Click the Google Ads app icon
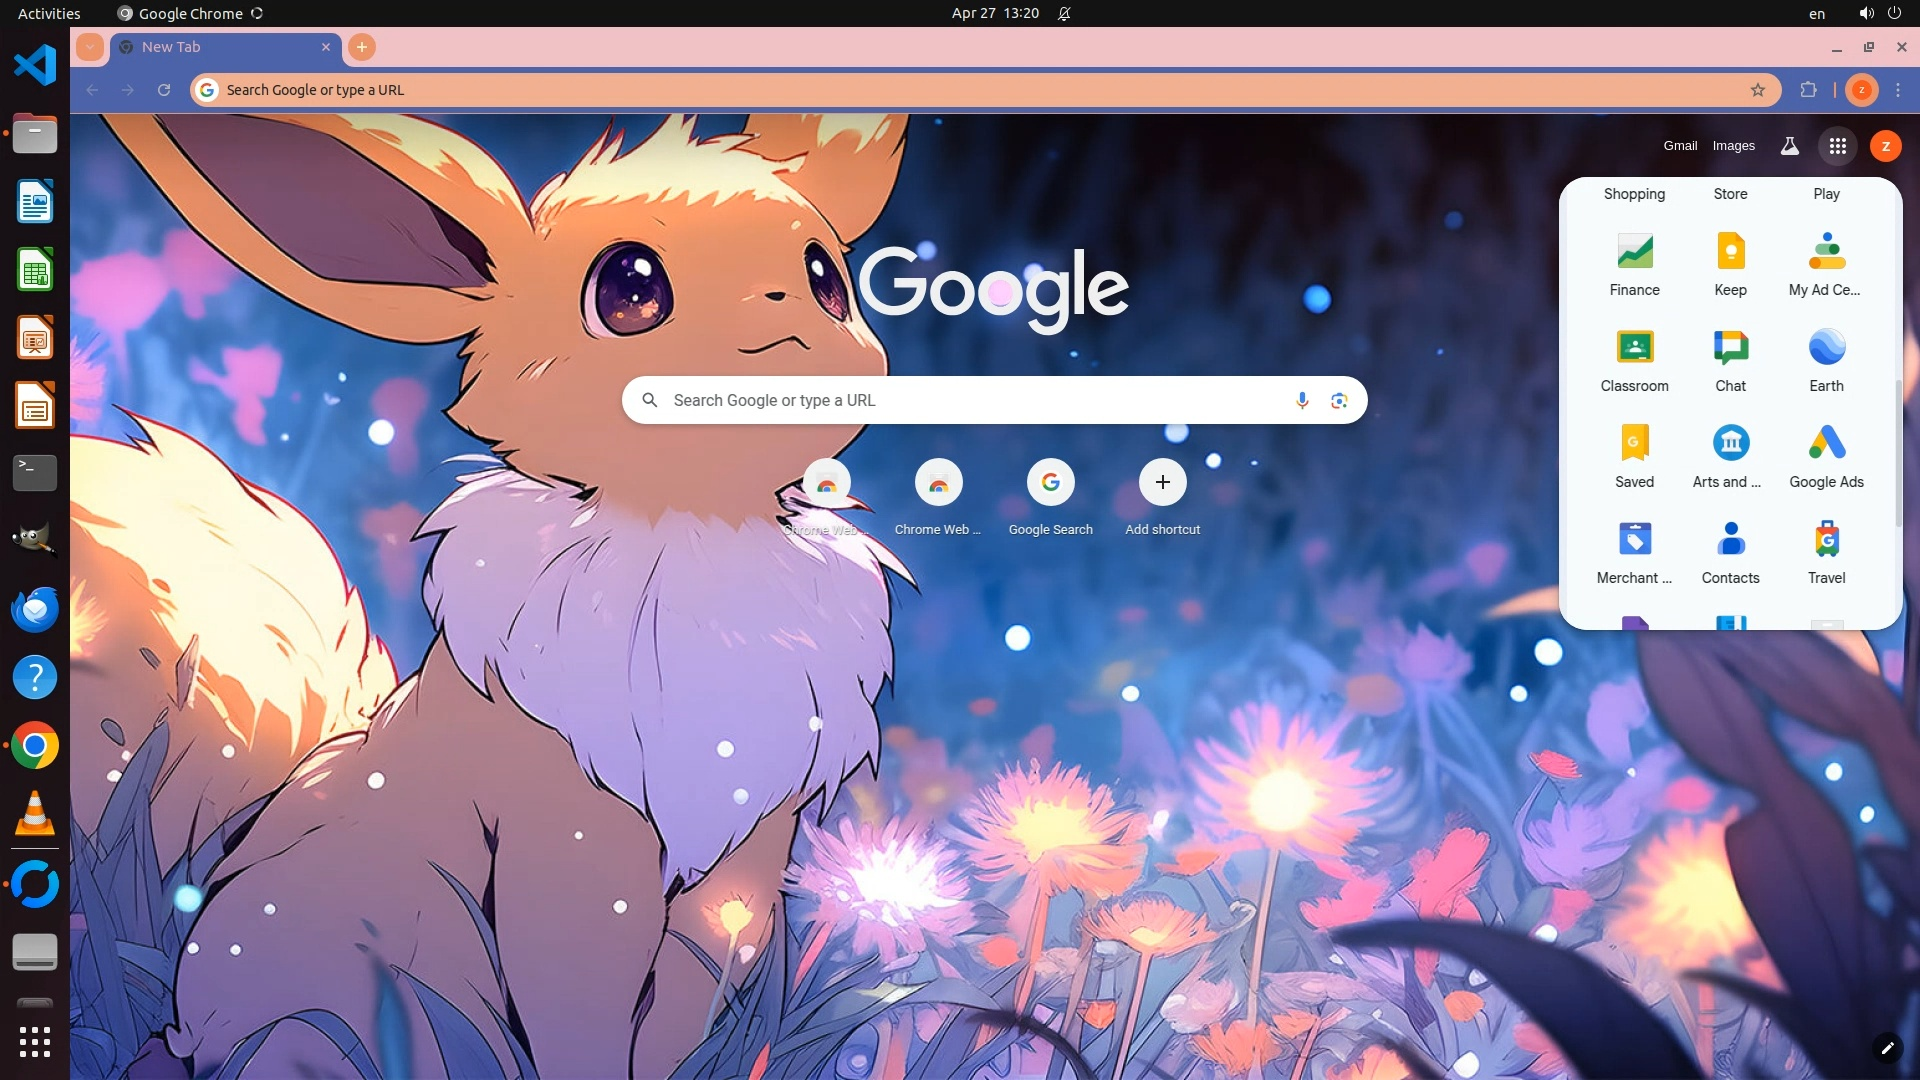1920x1080 pixels. [x=1826, y=455]
